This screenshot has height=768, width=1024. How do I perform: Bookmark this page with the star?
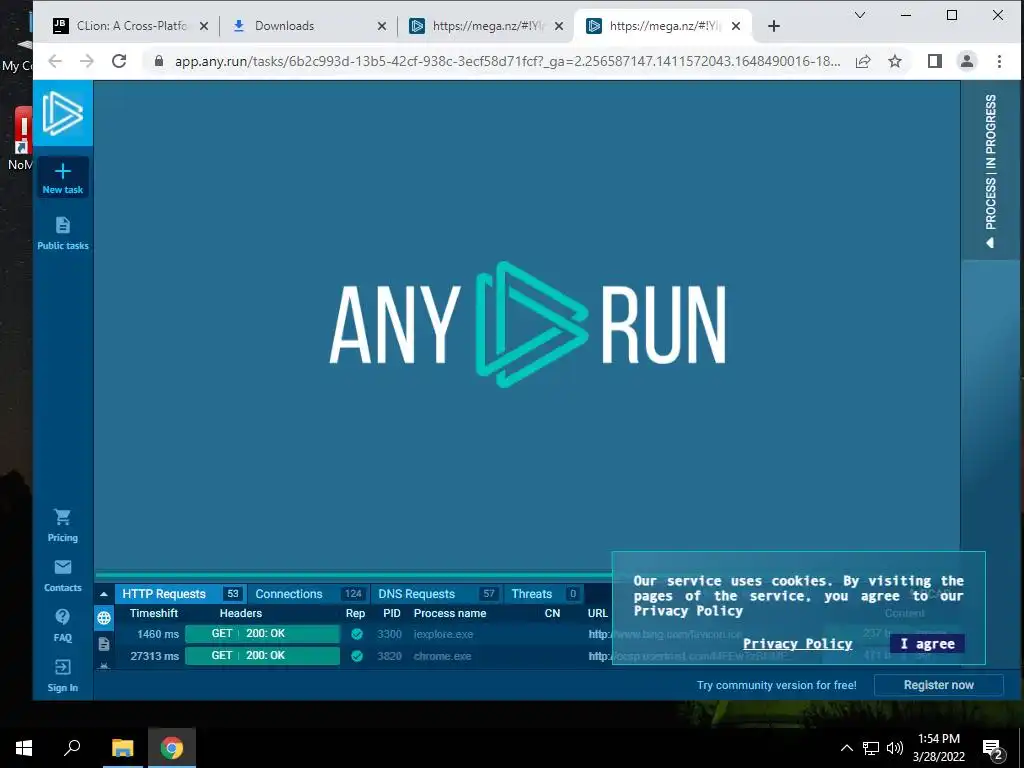pos(895,61)
